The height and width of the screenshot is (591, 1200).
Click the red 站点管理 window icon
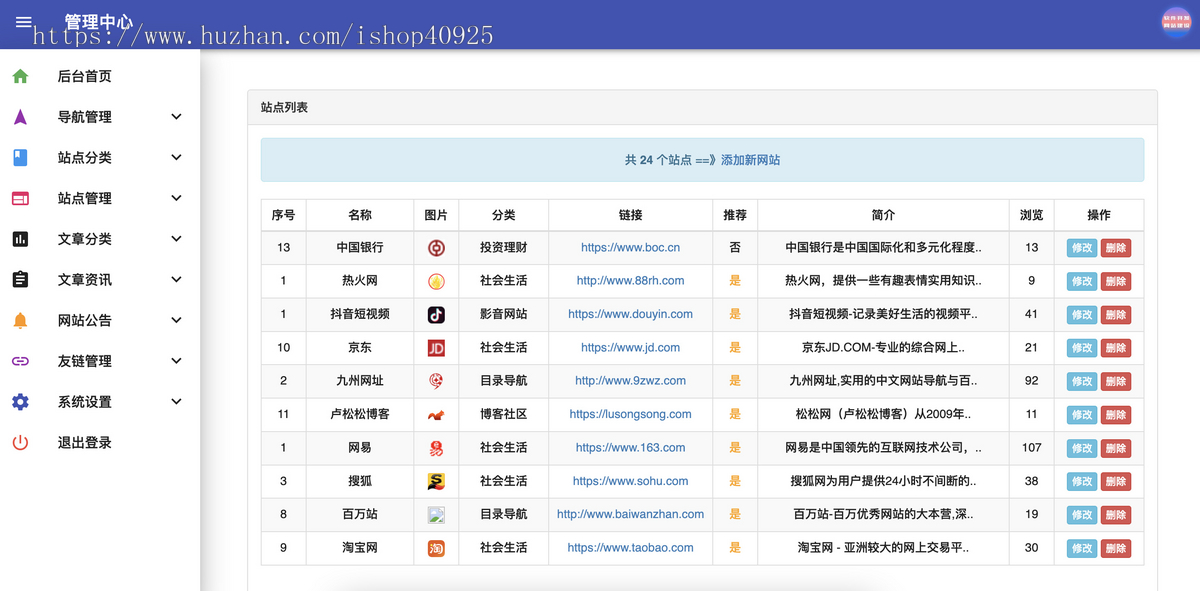click(x=20, y=198)
